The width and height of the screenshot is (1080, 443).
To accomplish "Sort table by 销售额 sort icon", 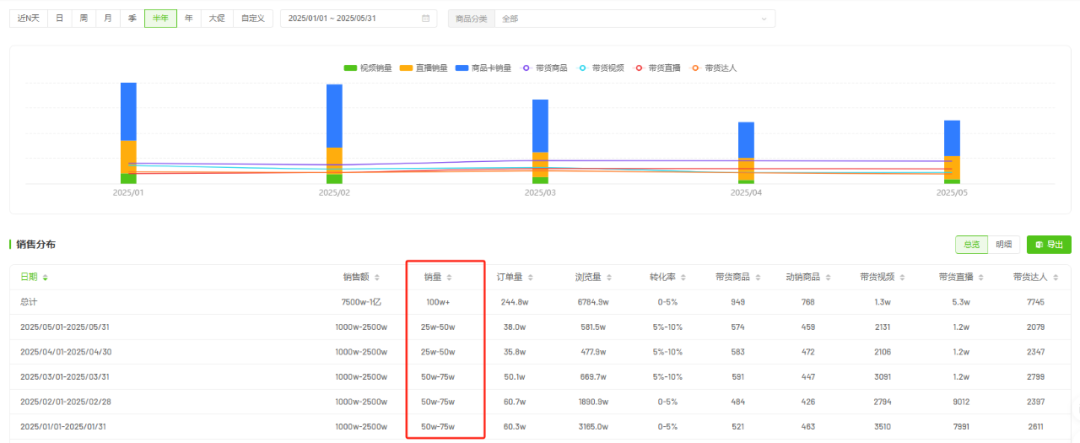I will pyautogui.click(x=376, y=277).
